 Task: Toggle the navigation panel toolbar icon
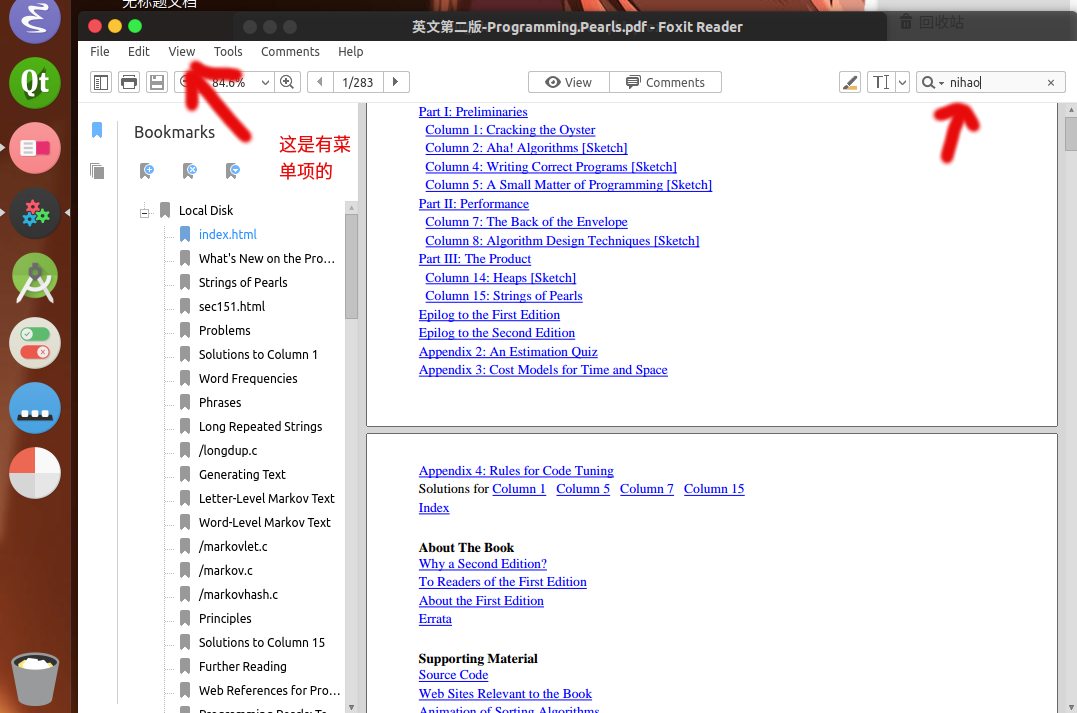click(101, 82)
